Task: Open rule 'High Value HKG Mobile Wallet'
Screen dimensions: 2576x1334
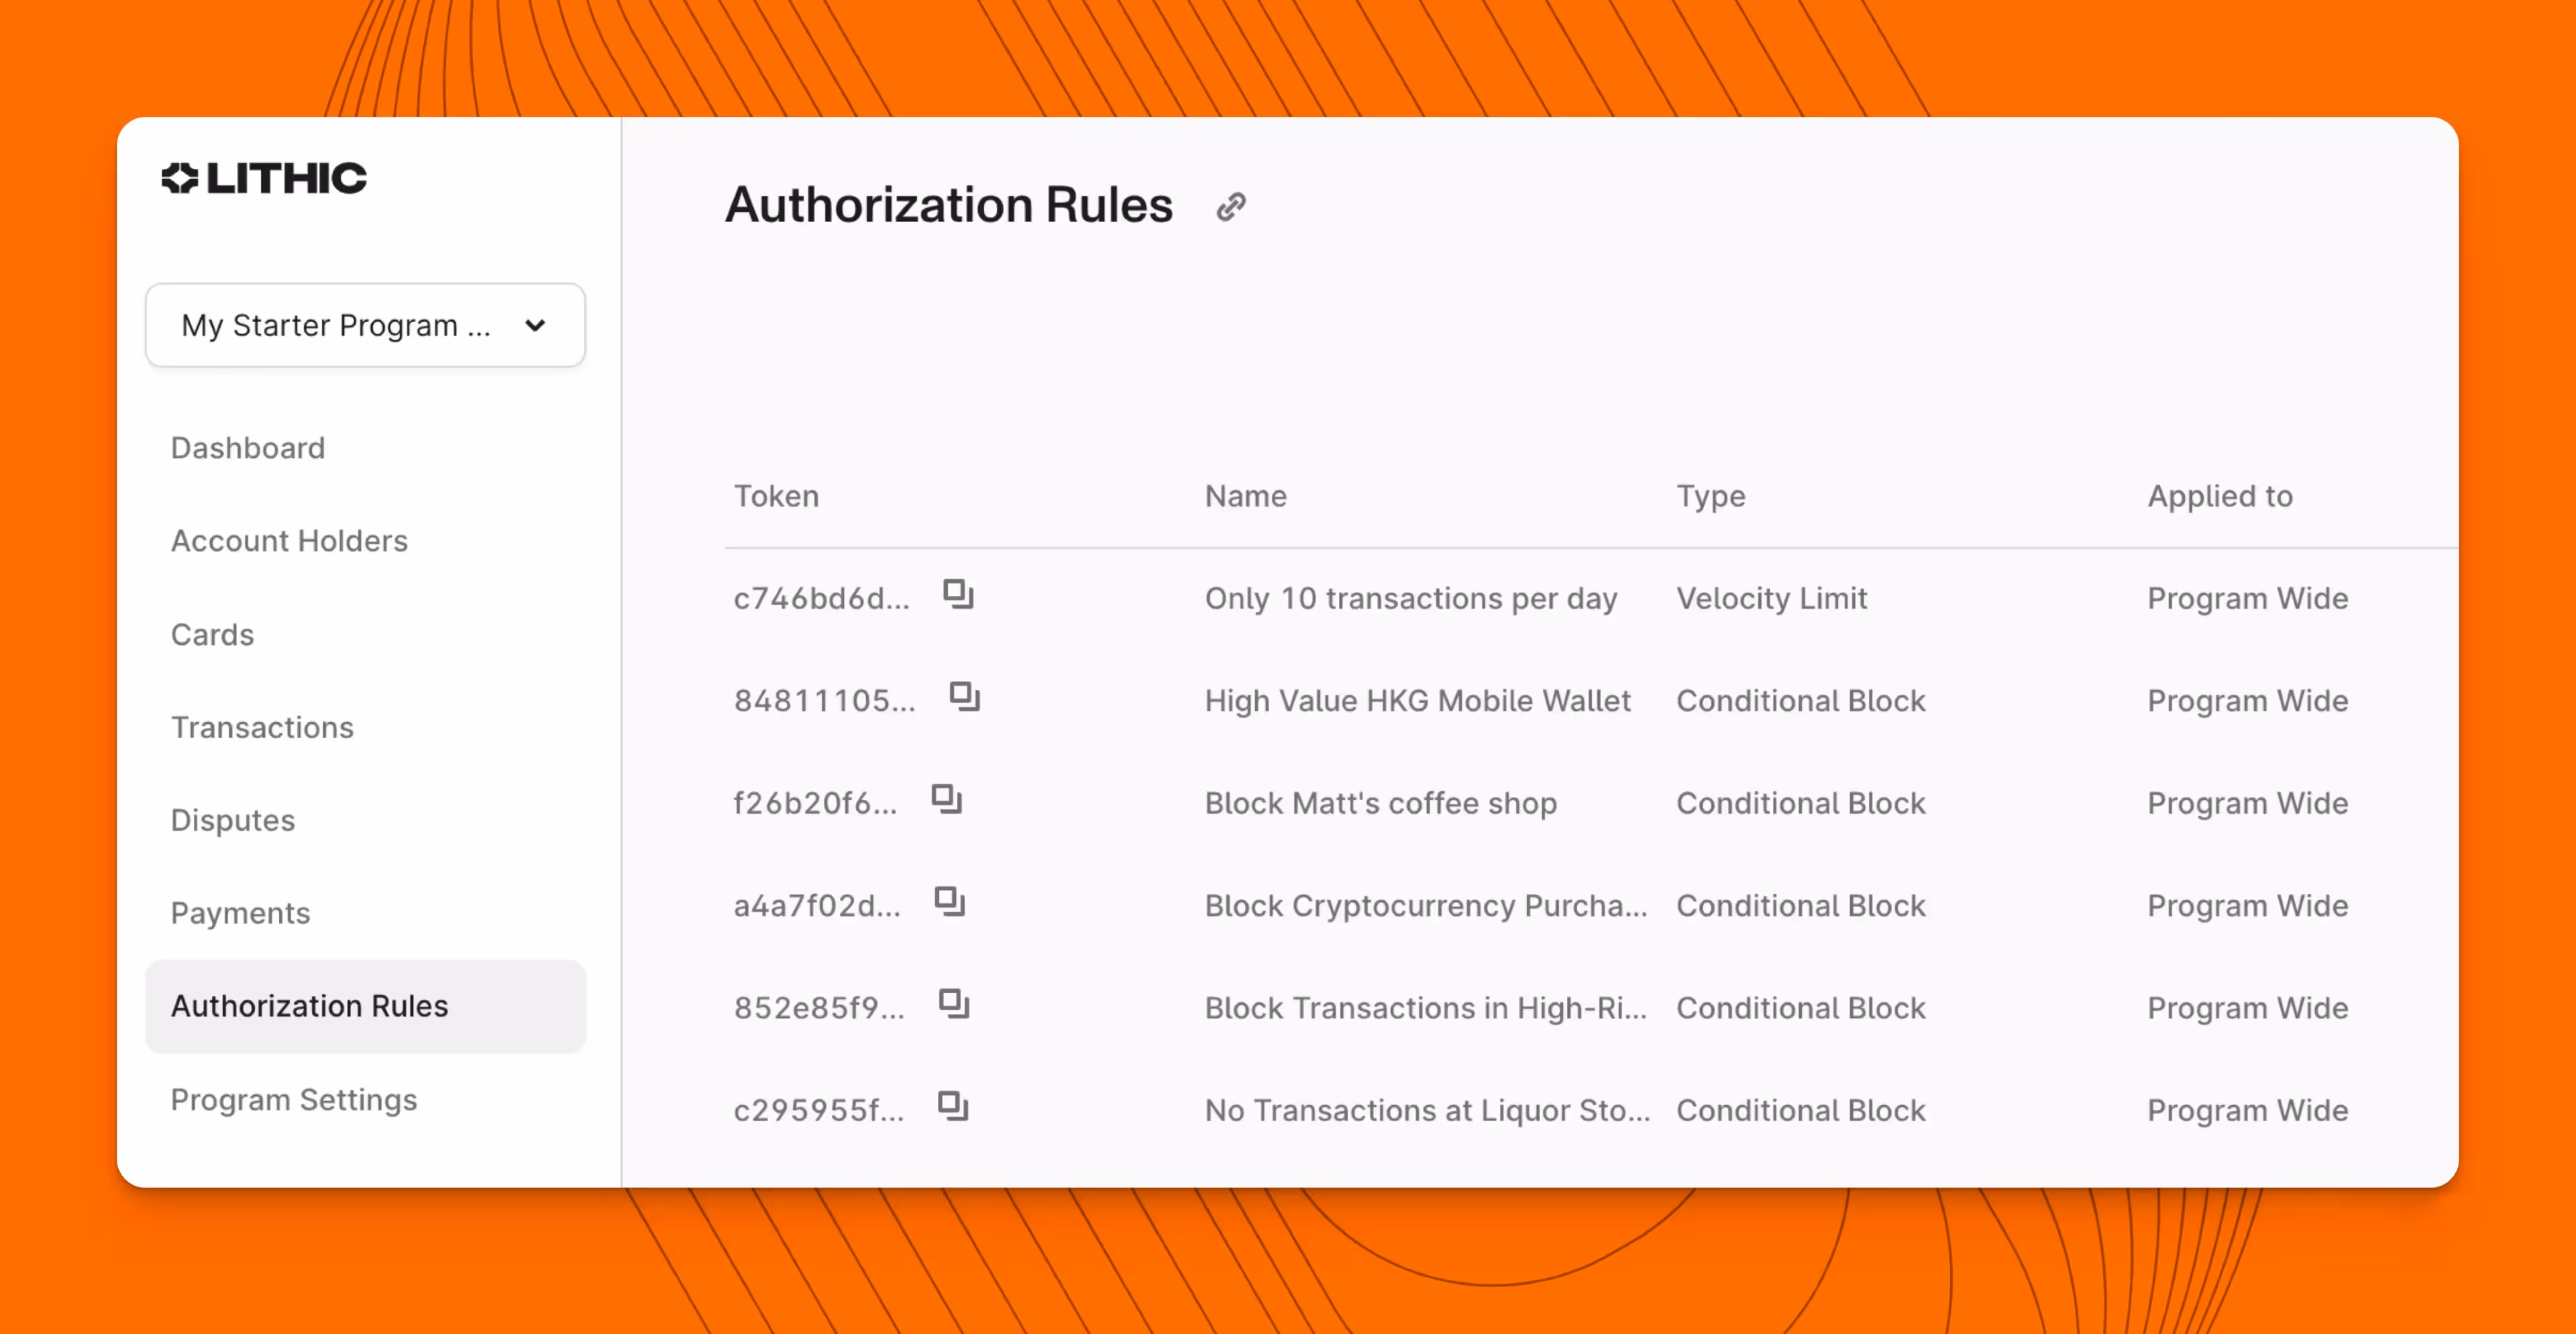Action: pyautogui.click(x=1417, y=701)
